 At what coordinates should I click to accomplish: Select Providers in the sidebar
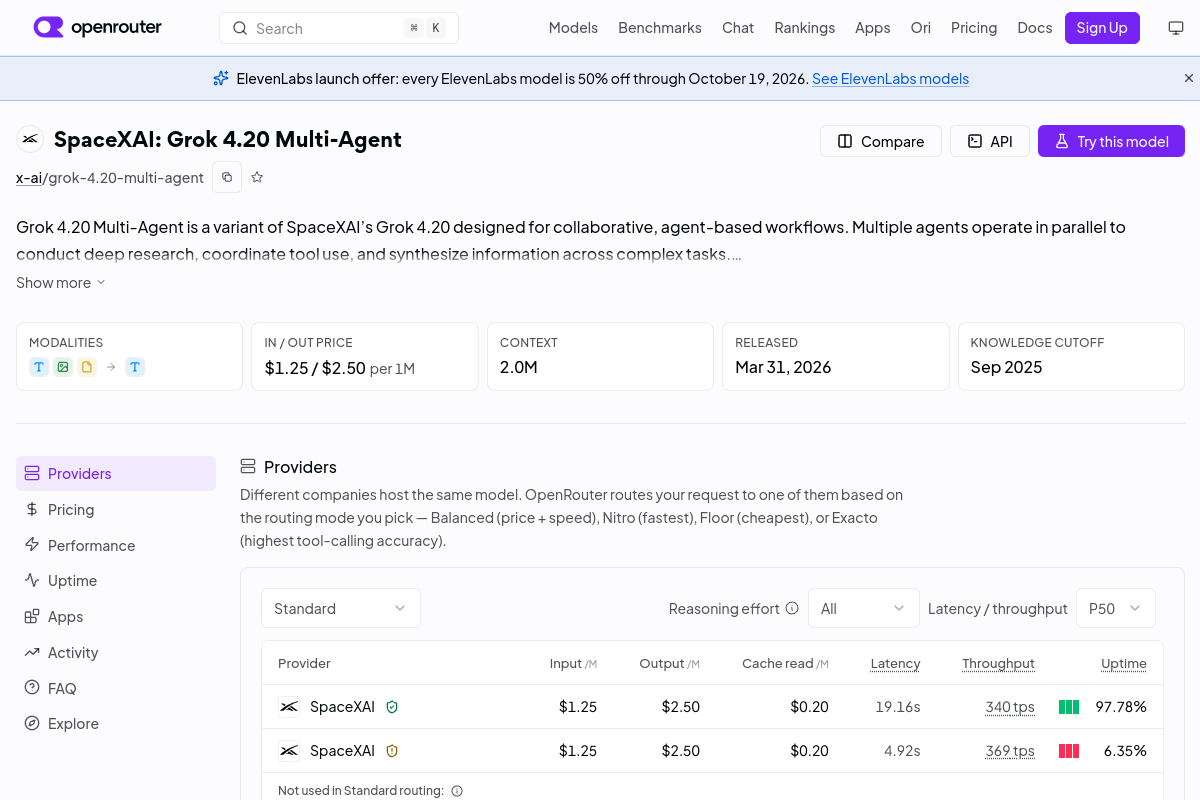click(116, 474)
